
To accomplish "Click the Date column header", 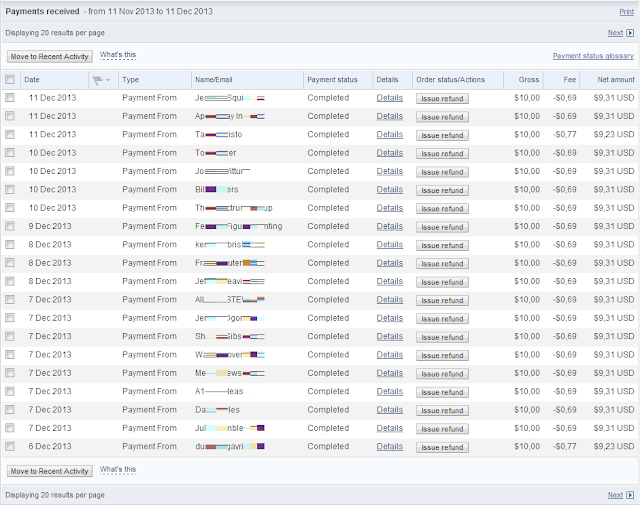I will pos(32,80).
